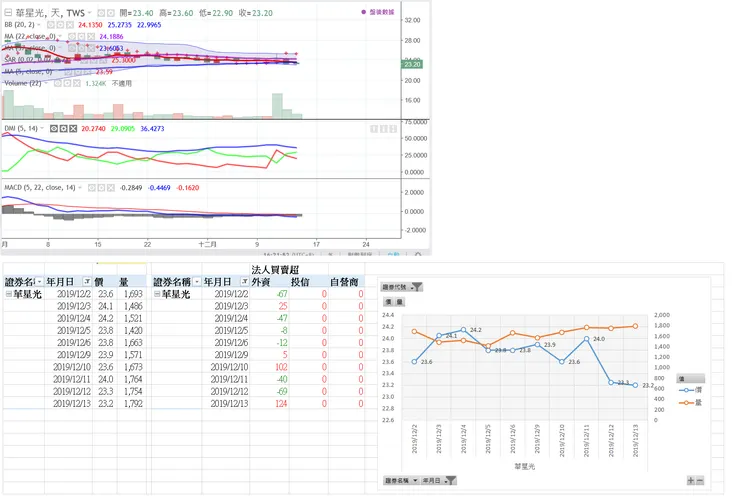Delete the MA (22, close, 0) indicator
740x504 pixels.
pos(91,36)
